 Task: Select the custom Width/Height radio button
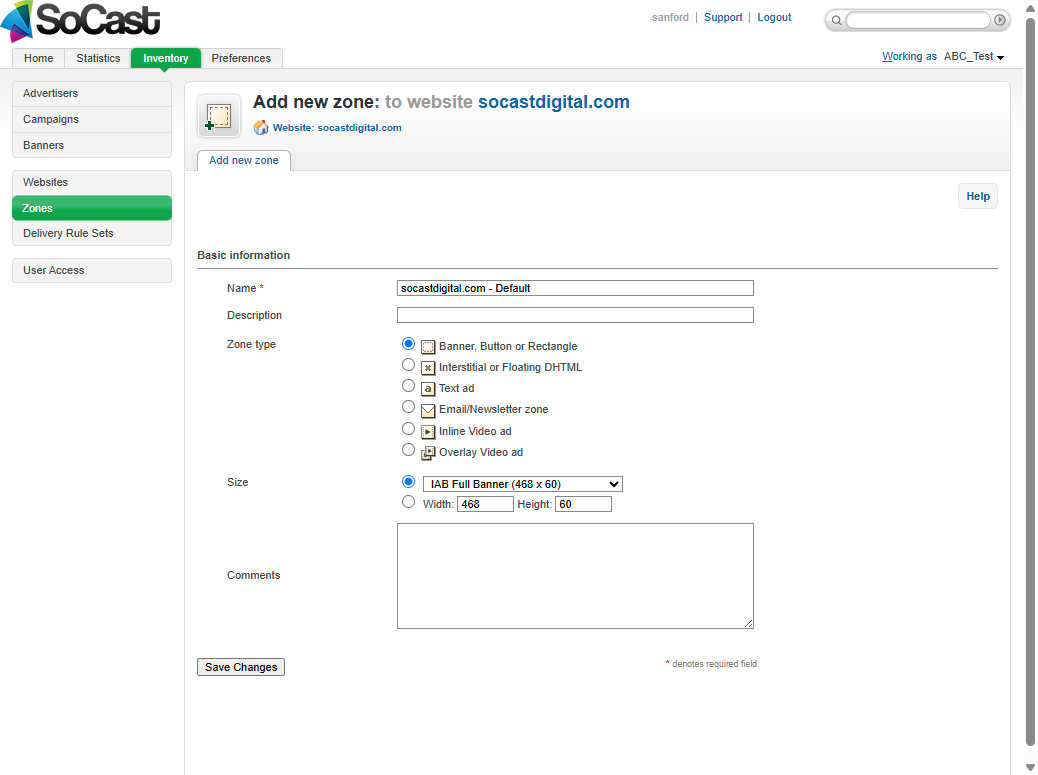point(408,502)
